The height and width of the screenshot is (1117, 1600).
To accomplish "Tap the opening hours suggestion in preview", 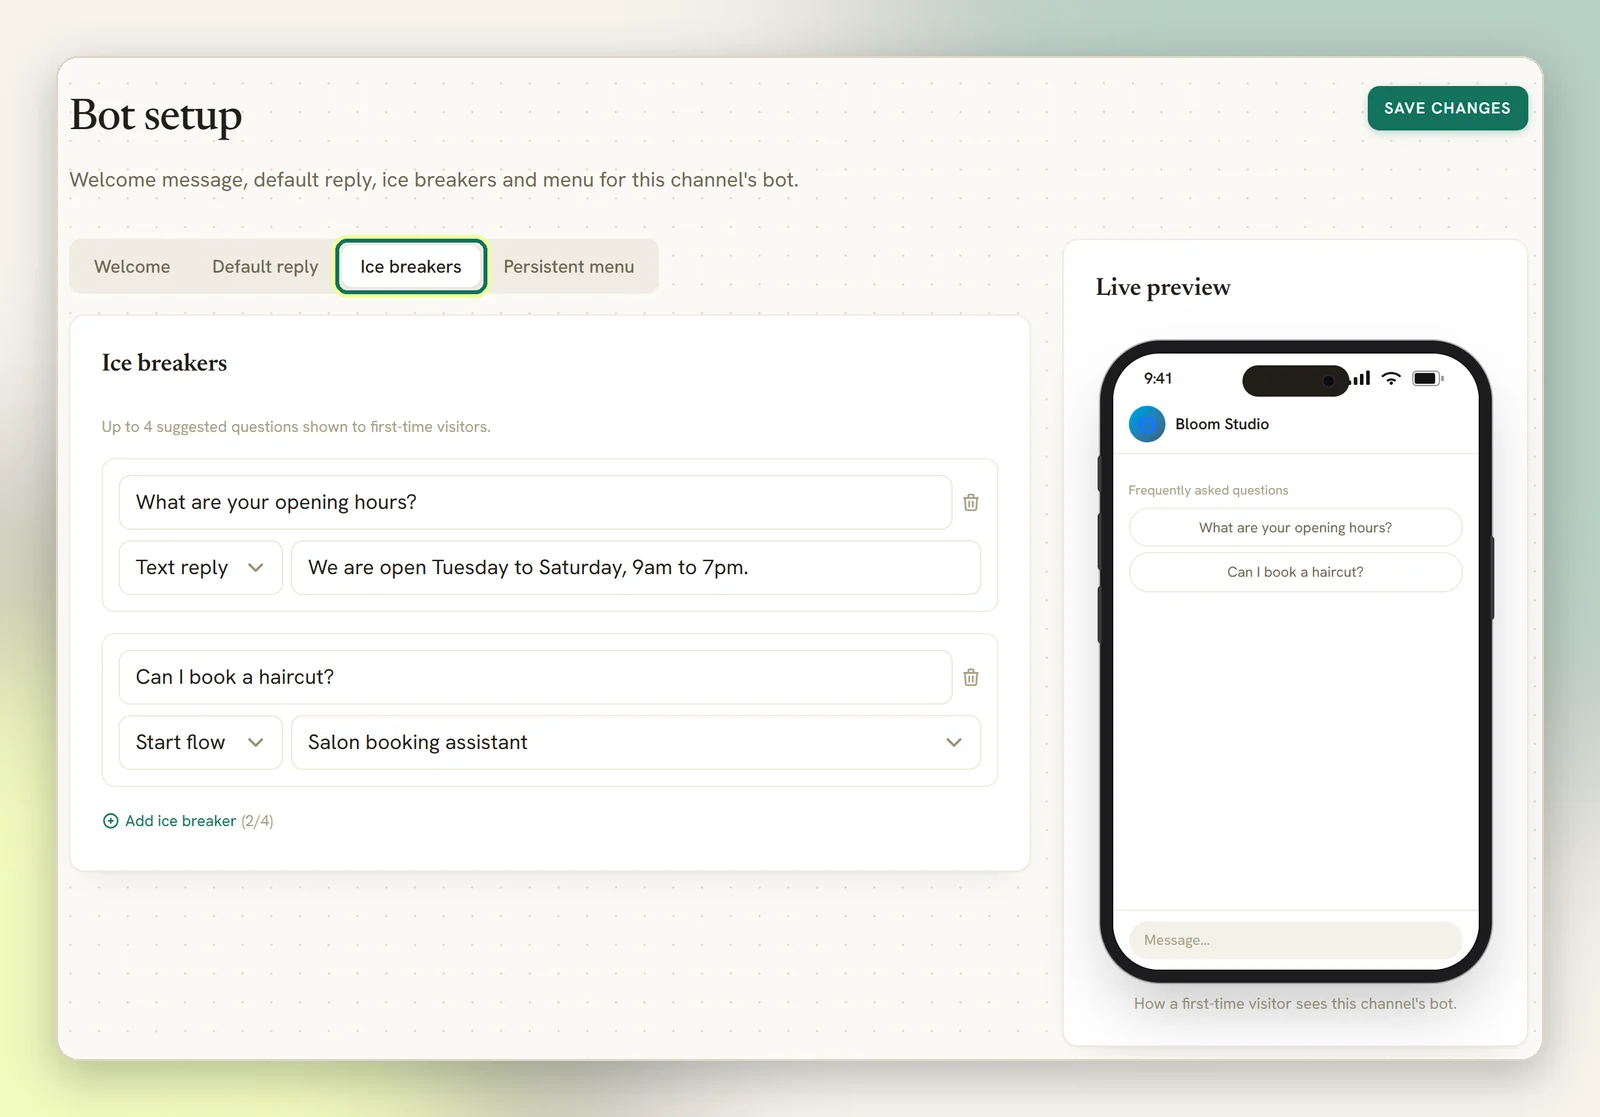I will tap(1295, 528).
